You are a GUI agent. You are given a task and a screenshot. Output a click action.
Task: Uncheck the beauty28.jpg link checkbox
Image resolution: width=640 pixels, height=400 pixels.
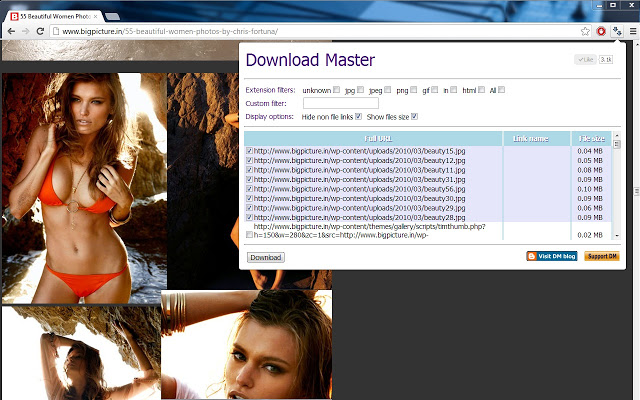point(249,218)
